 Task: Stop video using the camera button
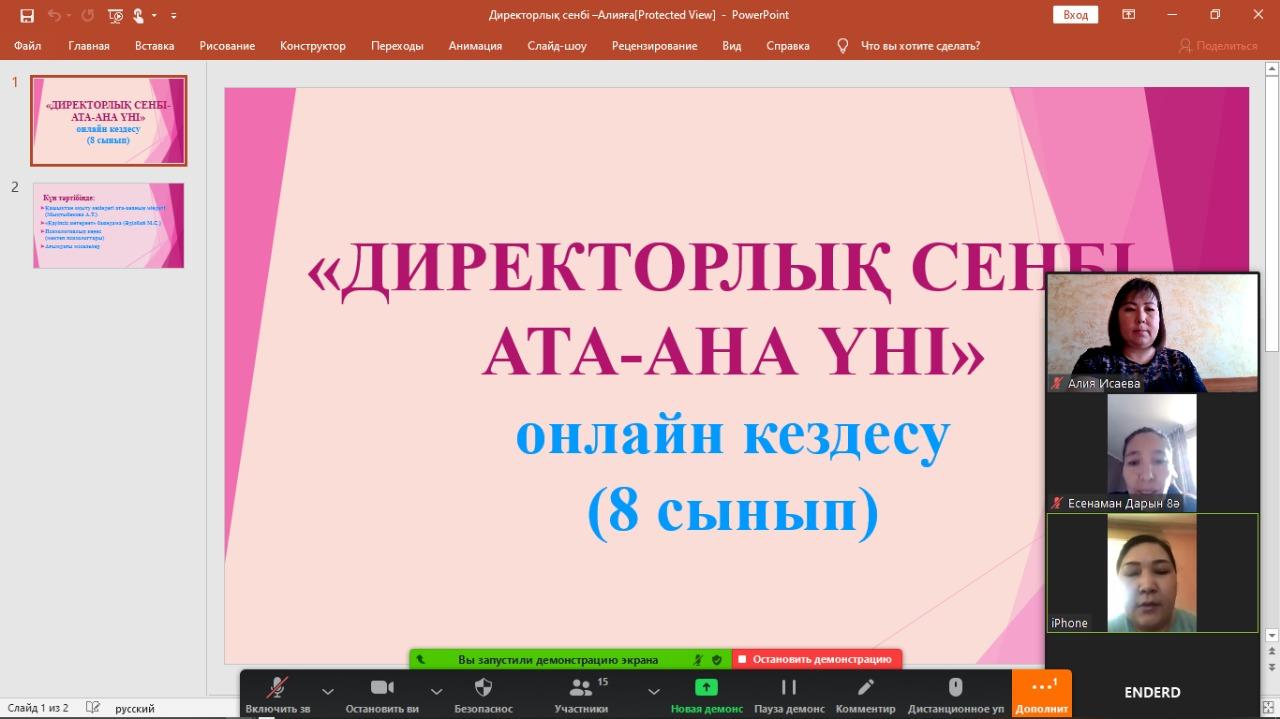tap(382, 687)
